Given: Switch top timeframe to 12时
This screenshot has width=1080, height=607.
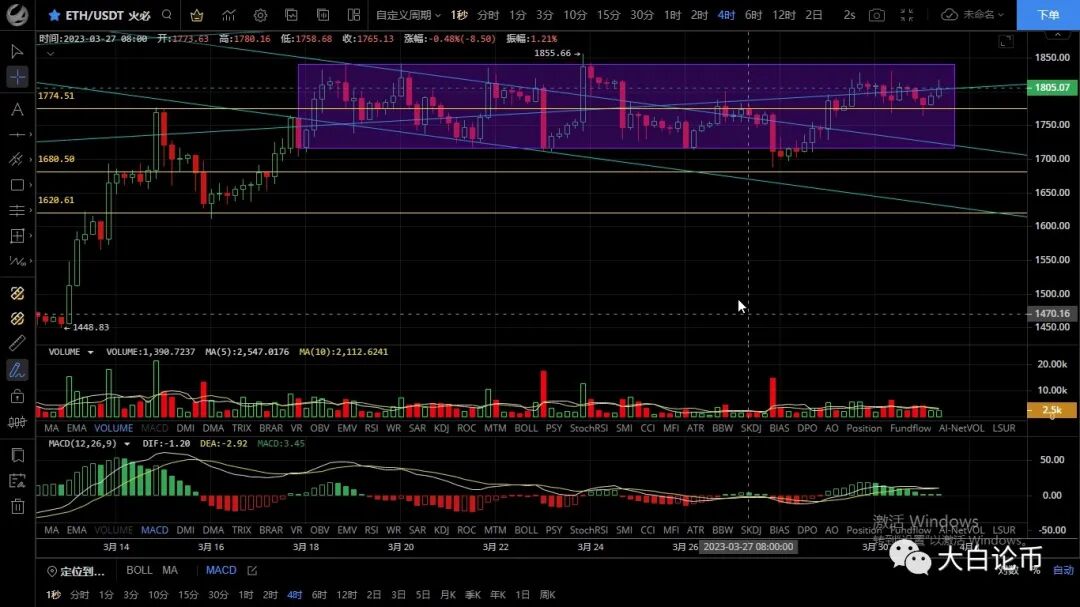Looking at the screenshot, I should (x=784, y=15).
